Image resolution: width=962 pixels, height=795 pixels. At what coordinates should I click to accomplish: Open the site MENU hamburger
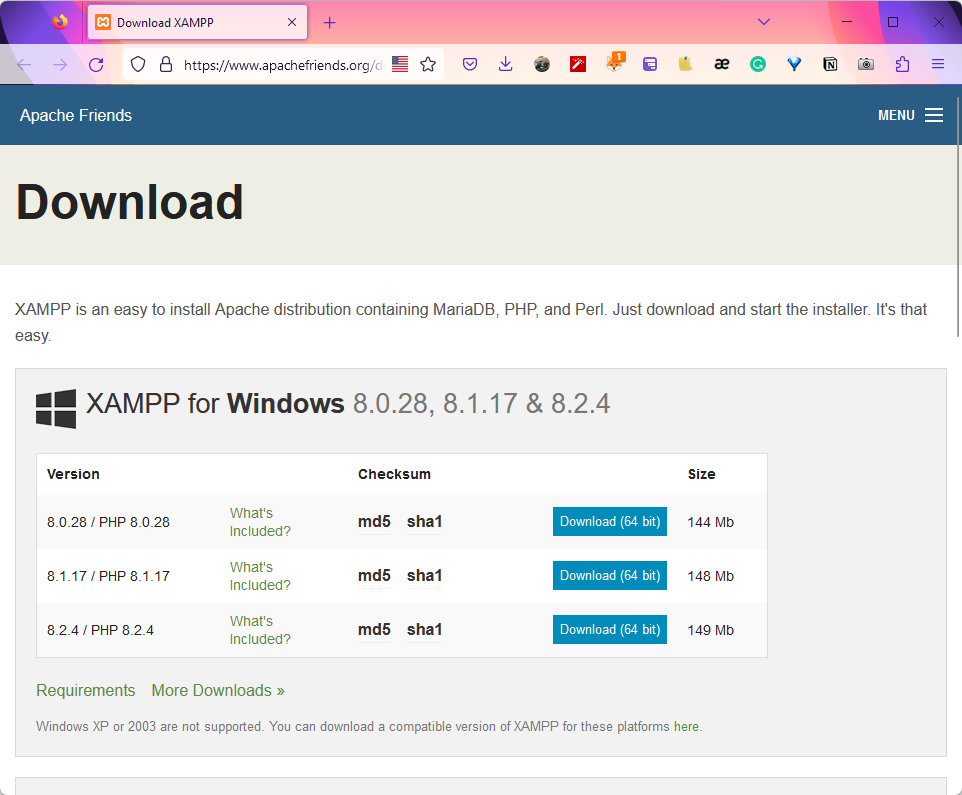[x=910, y=115]
